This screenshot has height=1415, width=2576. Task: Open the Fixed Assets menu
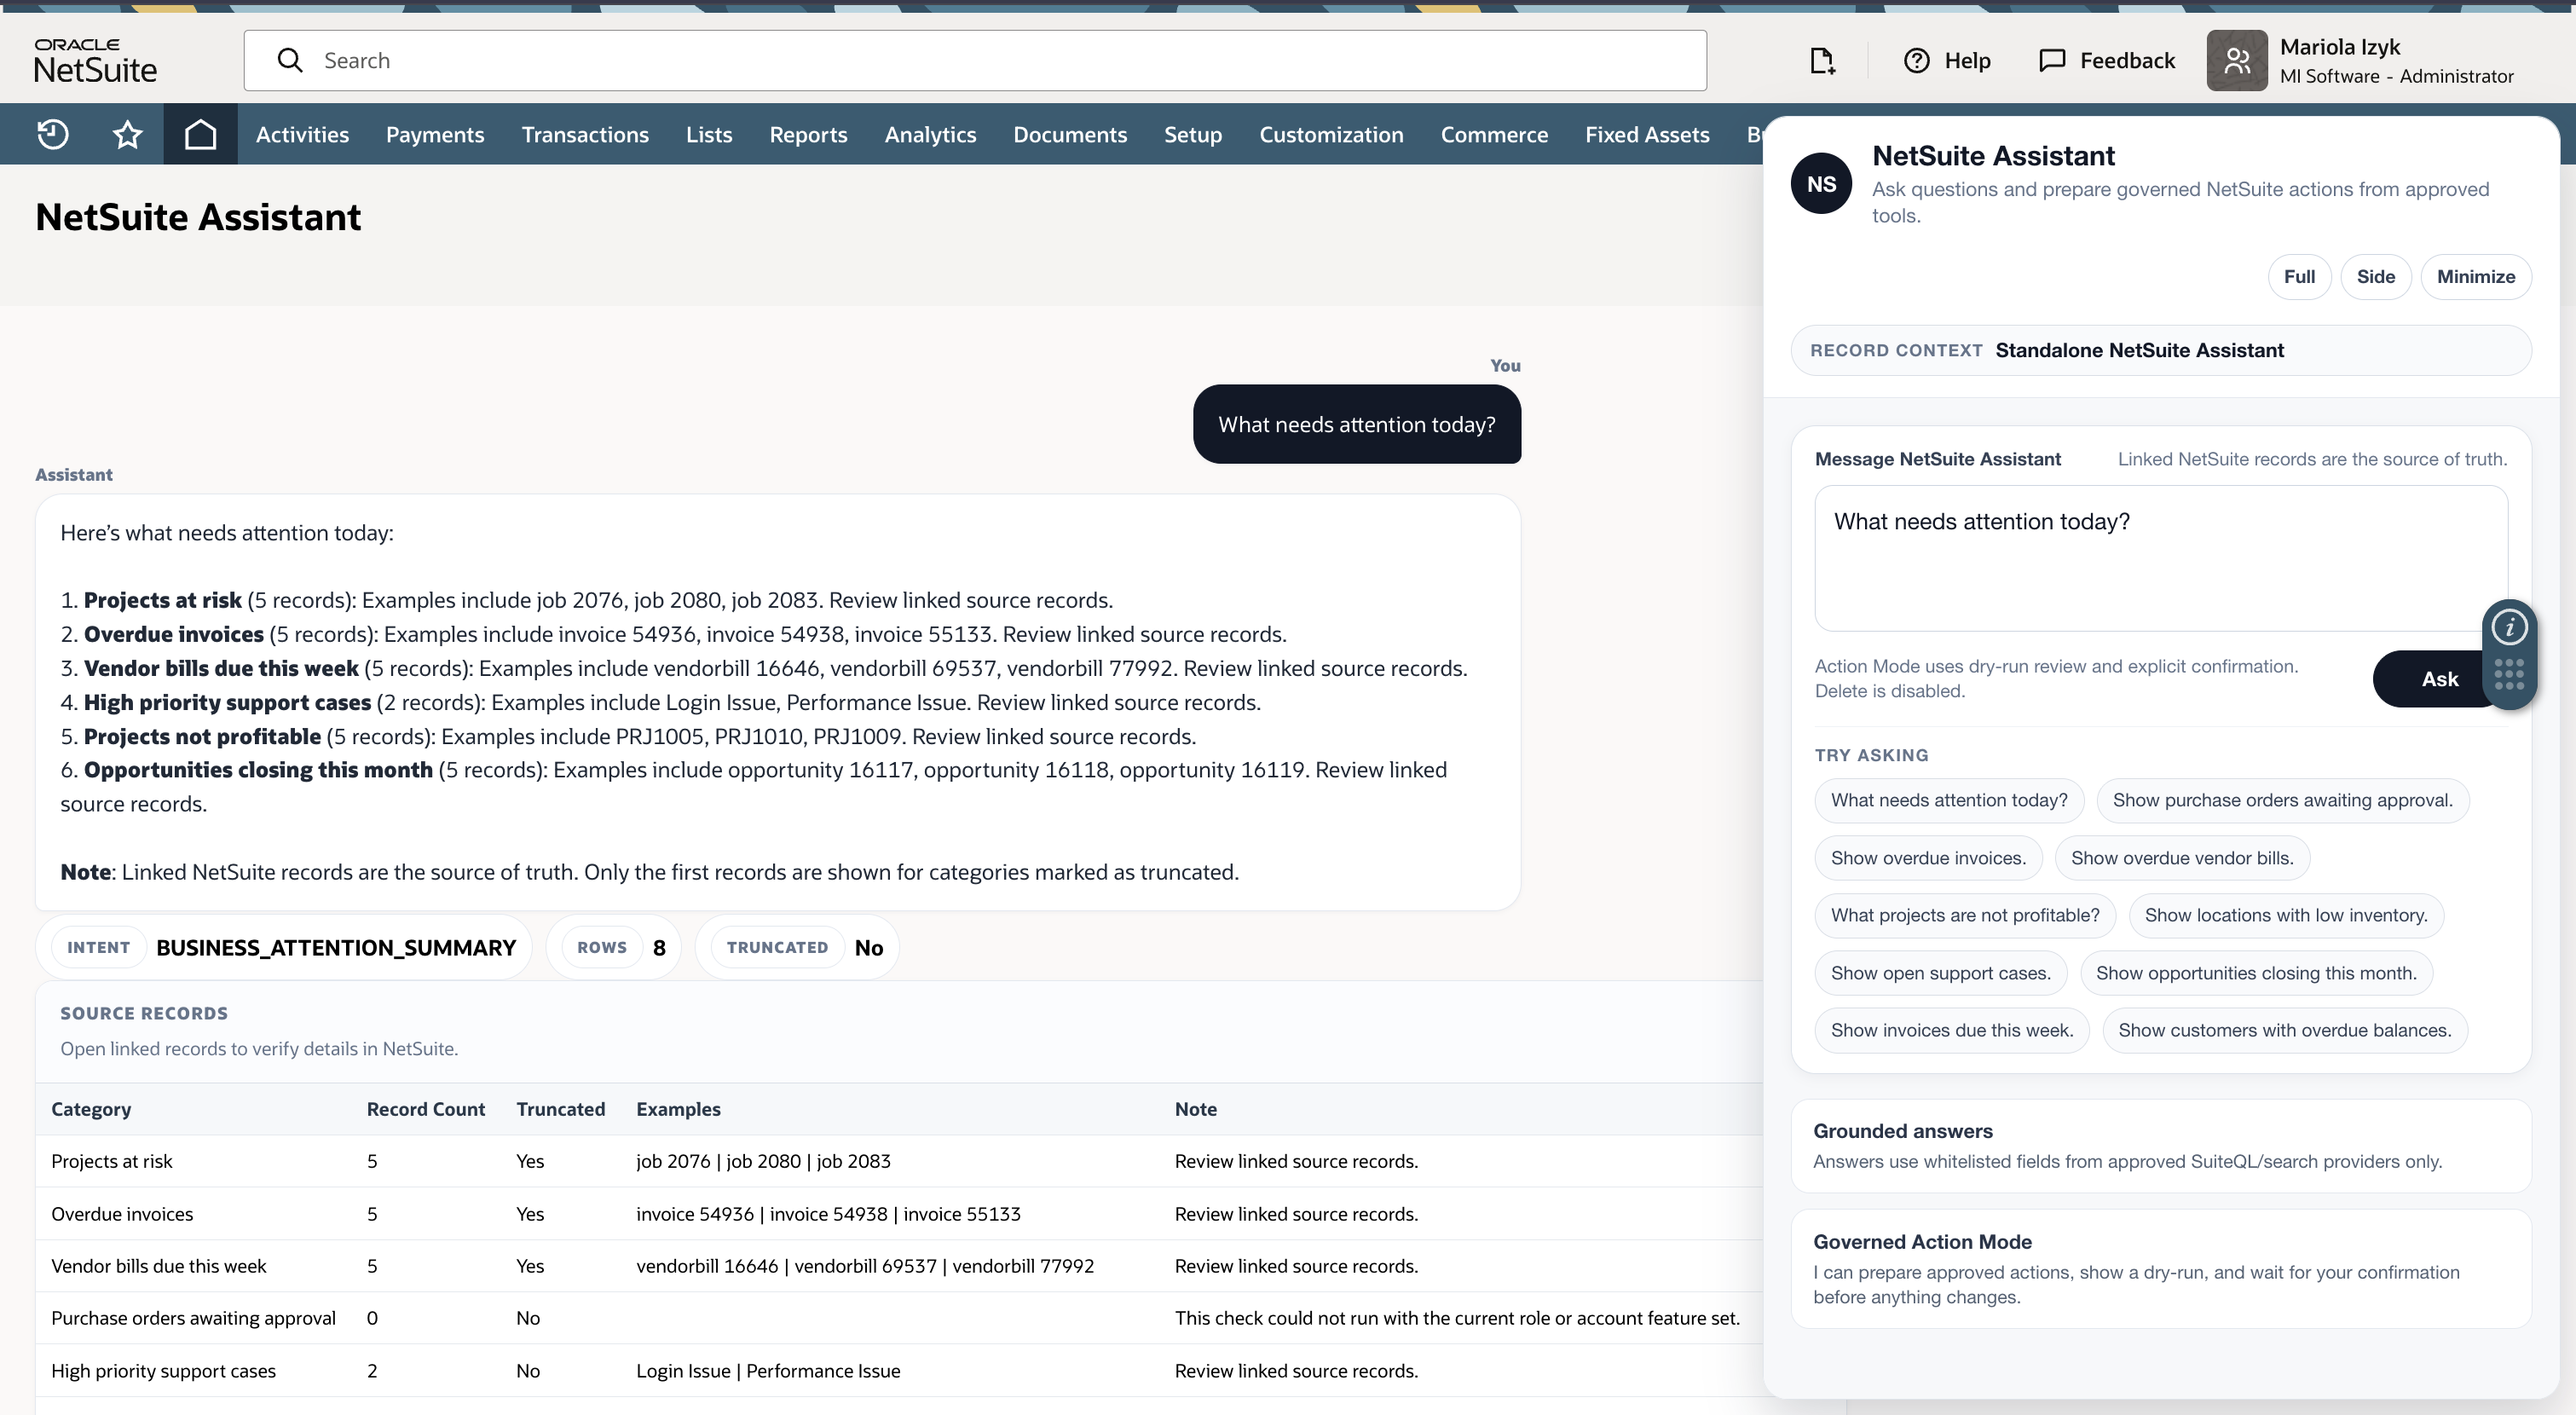point(1647,134)
